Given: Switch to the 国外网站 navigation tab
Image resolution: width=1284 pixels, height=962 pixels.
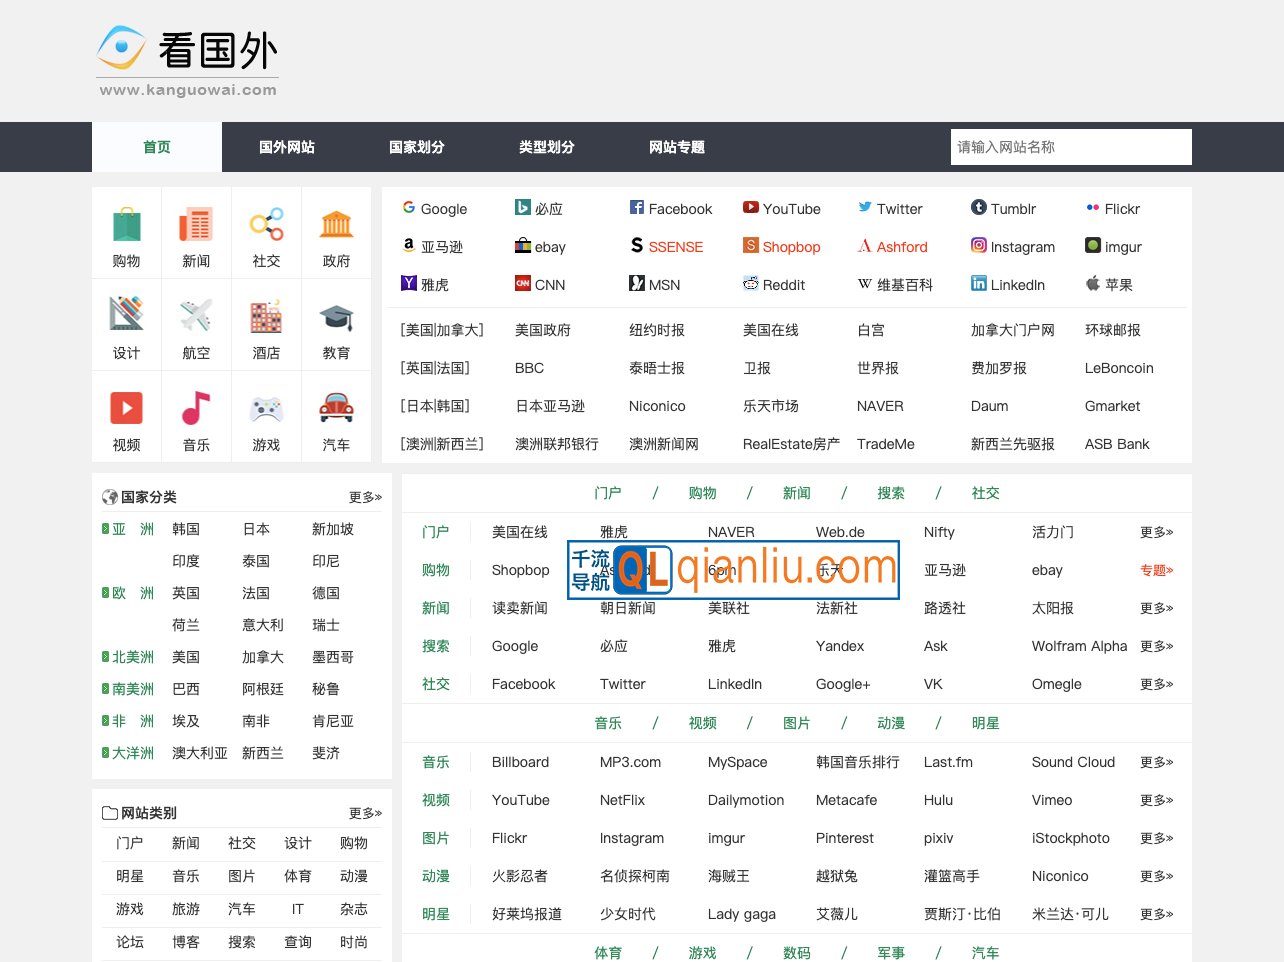Looking at the screenshot, I should click(x=286, y=147).
